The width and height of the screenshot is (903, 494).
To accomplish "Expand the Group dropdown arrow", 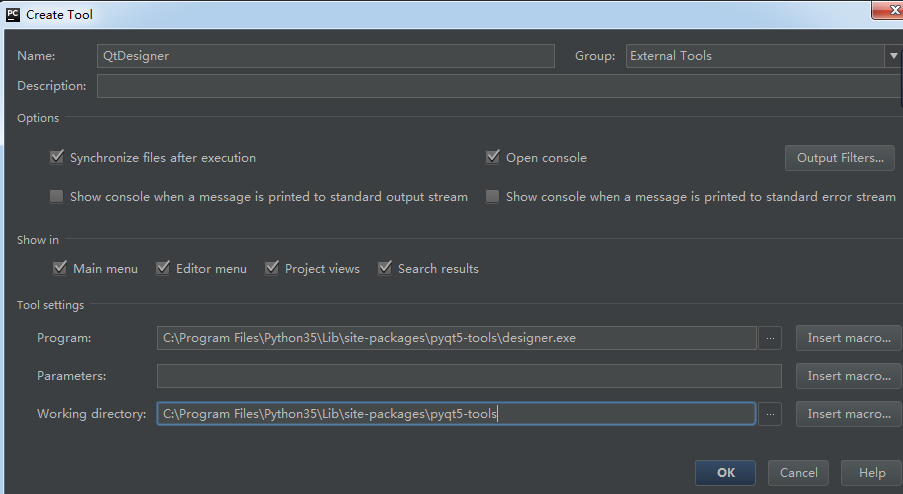I will point(893,56).
